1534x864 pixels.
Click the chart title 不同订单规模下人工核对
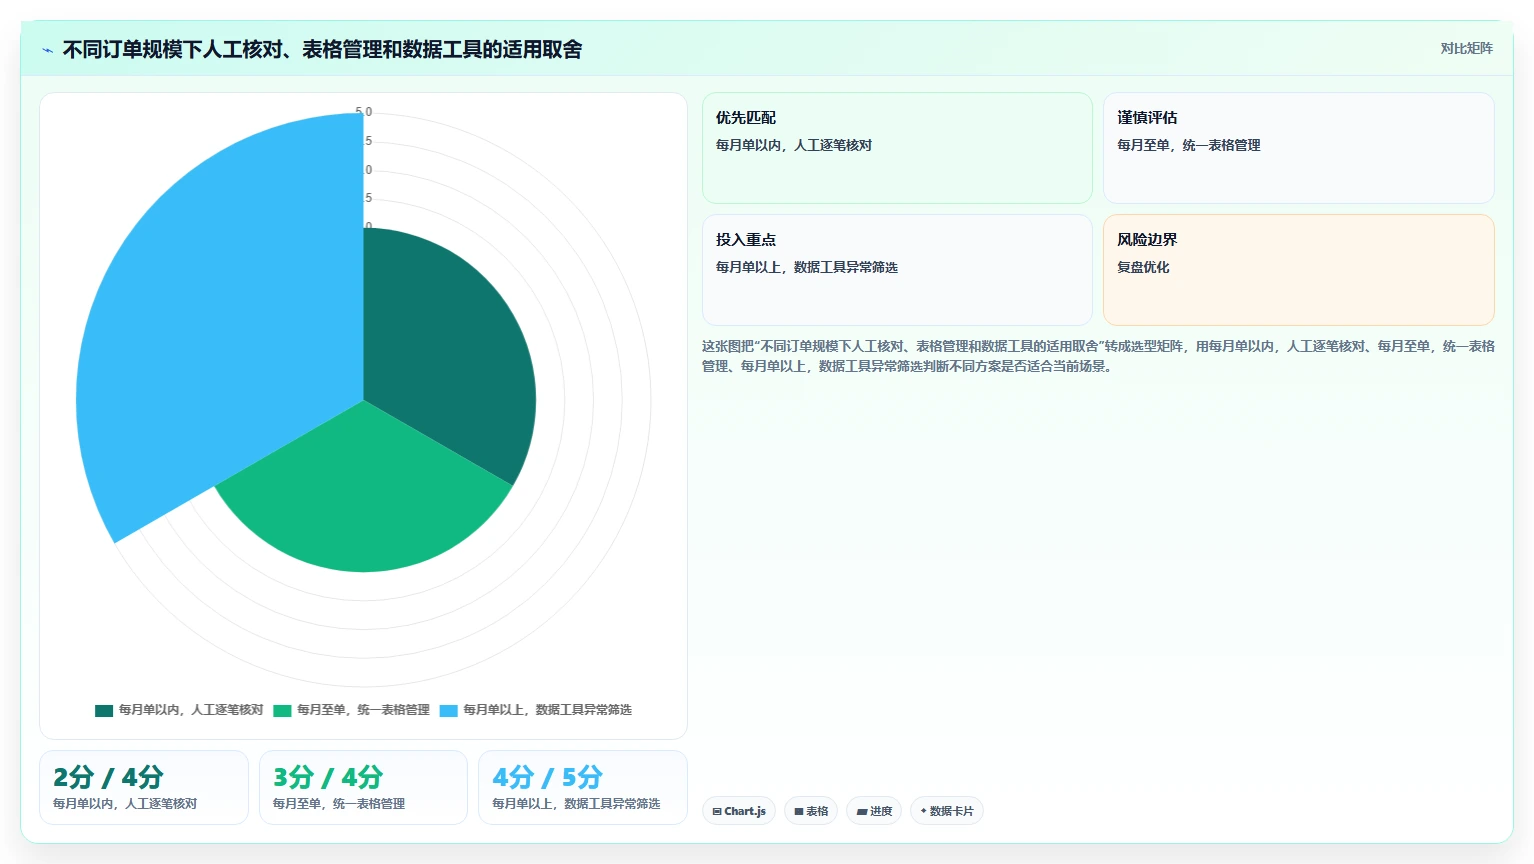(x=322, y=49)
